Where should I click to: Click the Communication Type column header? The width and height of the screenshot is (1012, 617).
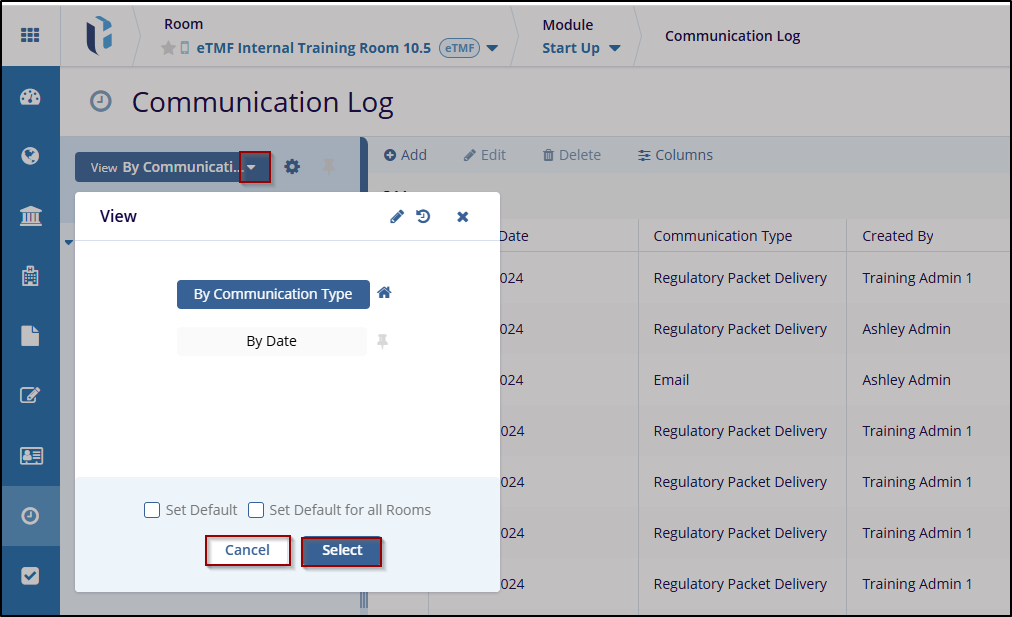[722, 236]
